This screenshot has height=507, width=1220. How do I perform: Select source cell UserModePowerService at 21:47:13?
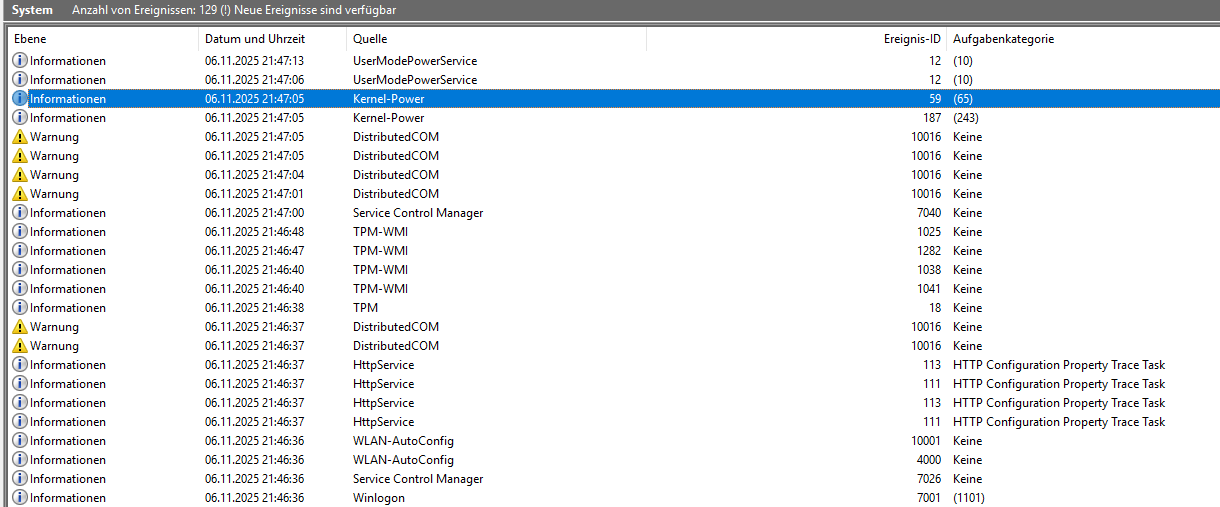(x=415, y=61)
